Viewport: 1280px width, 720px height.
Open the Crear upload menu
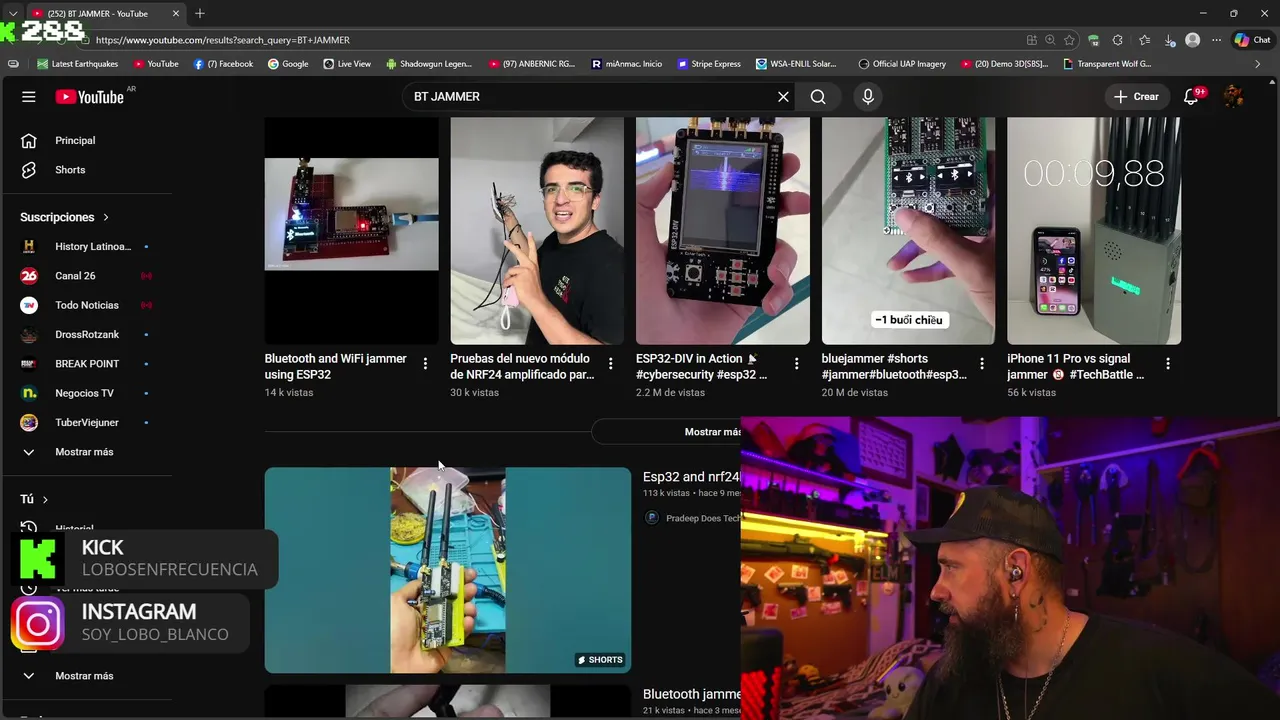coord(1137,97)
